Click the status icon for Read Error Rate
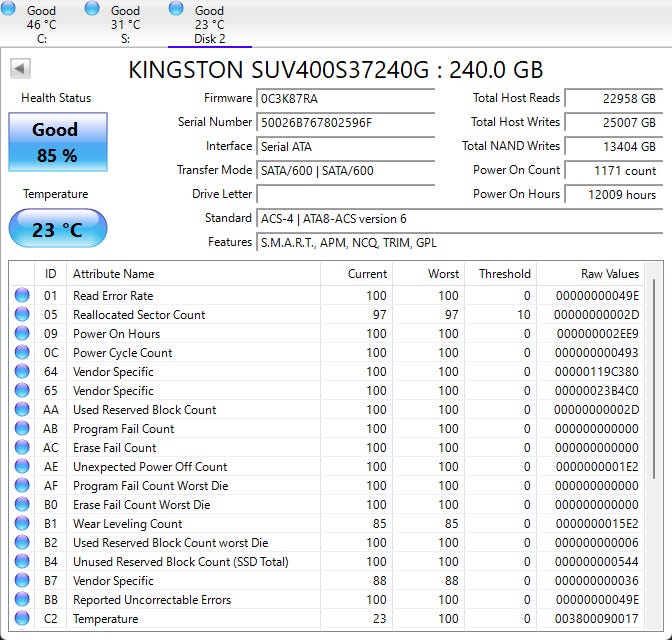 [x=22, y=296]
